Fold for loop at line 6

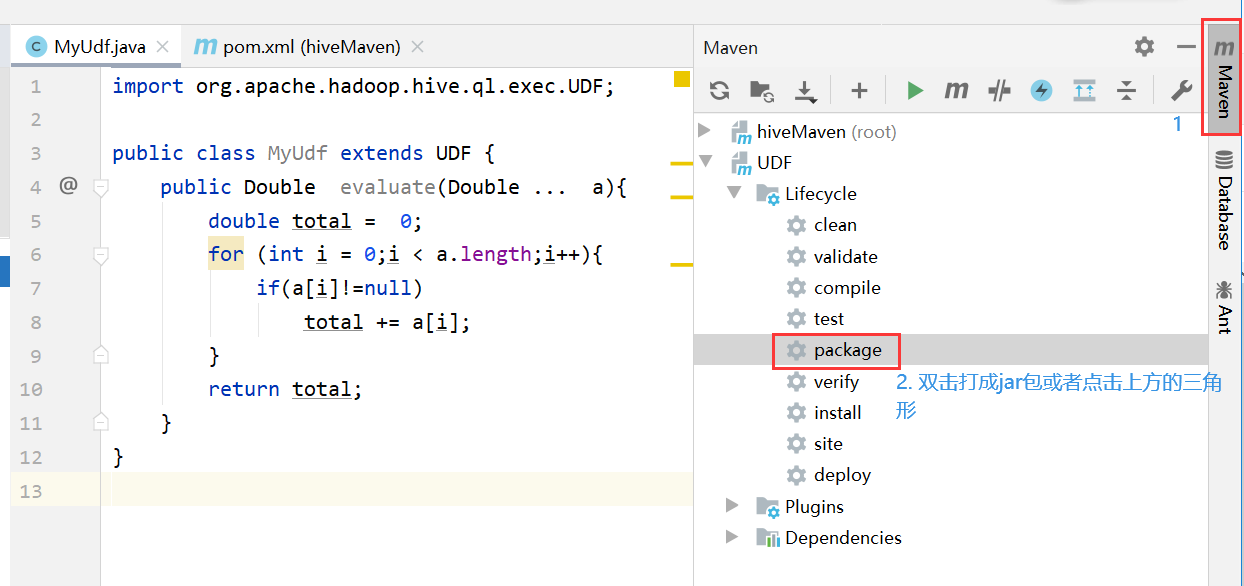tap(100, 256)
